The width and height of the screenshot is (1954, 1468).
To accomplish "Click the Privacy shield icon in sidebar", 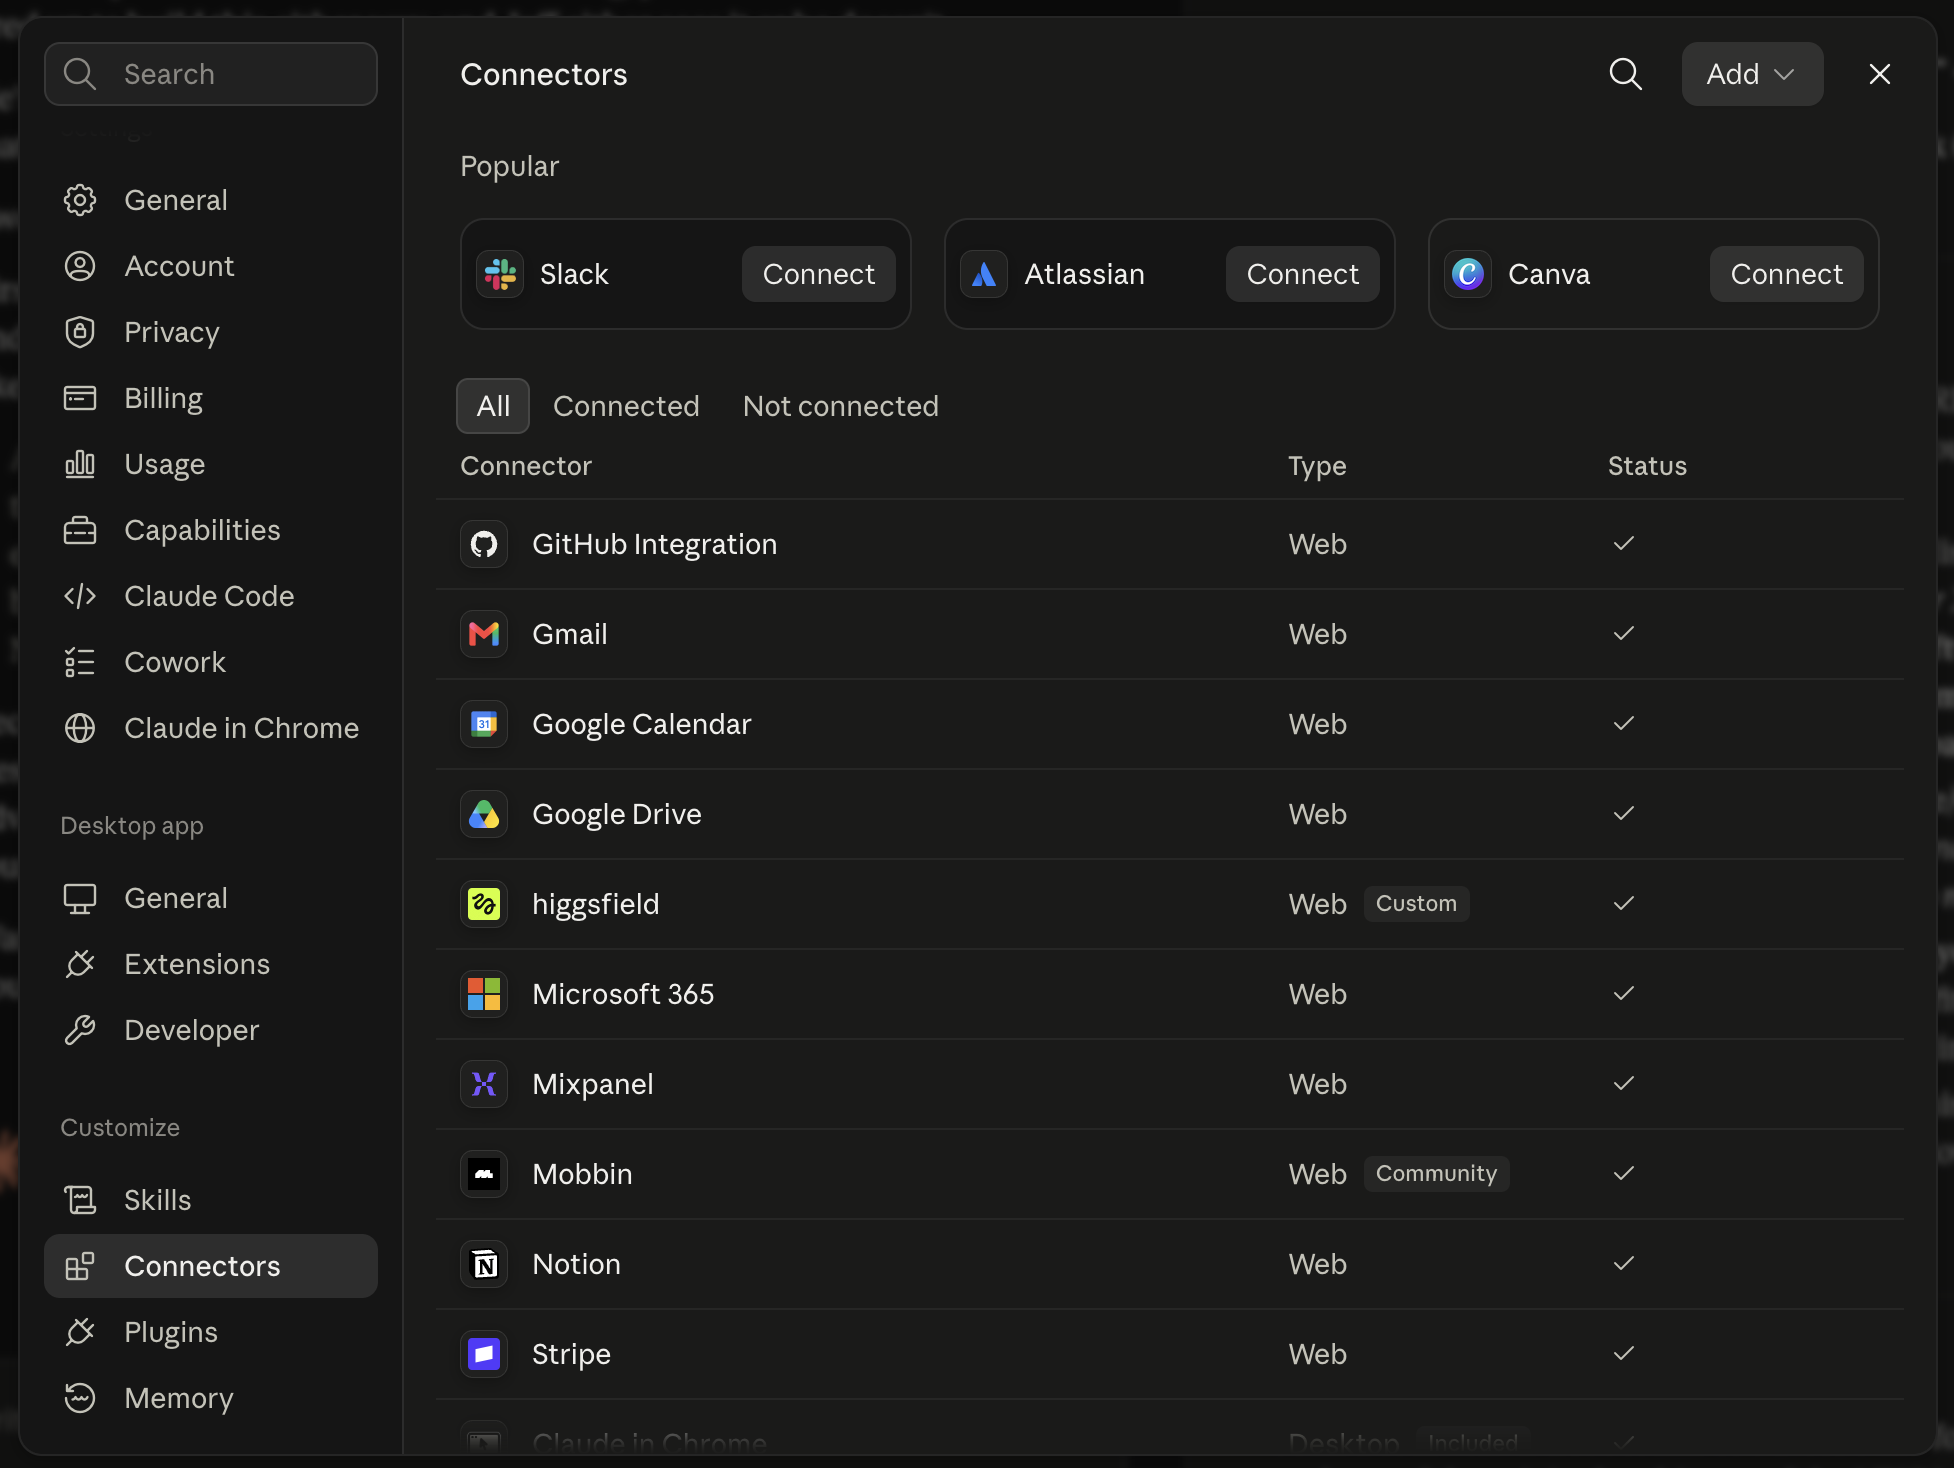I will point(80,332).
